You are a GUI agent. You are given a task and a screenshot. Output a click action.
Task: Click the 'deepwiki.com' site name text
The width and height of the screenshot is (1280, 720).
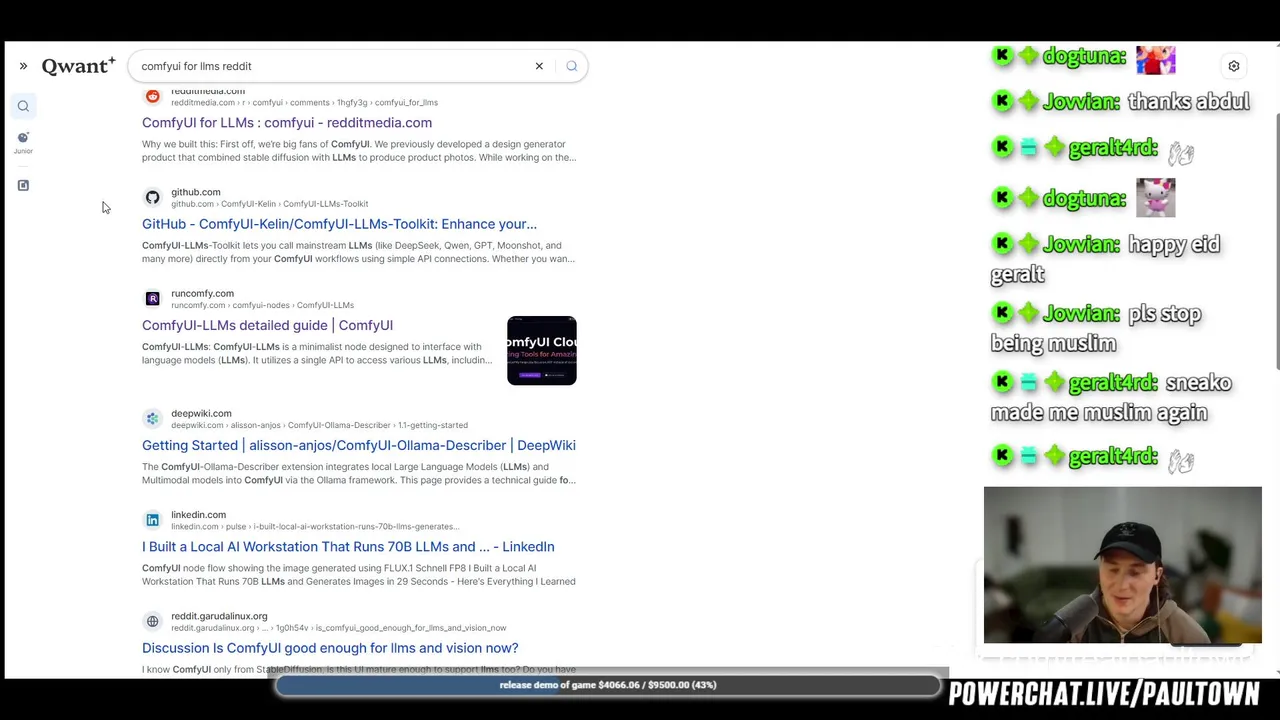pyautogui.click(x=201, y=413)
